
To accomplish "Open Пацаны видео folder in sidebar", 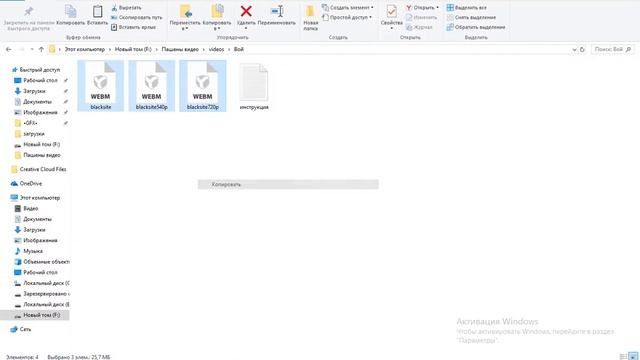I will pos(42,155).
